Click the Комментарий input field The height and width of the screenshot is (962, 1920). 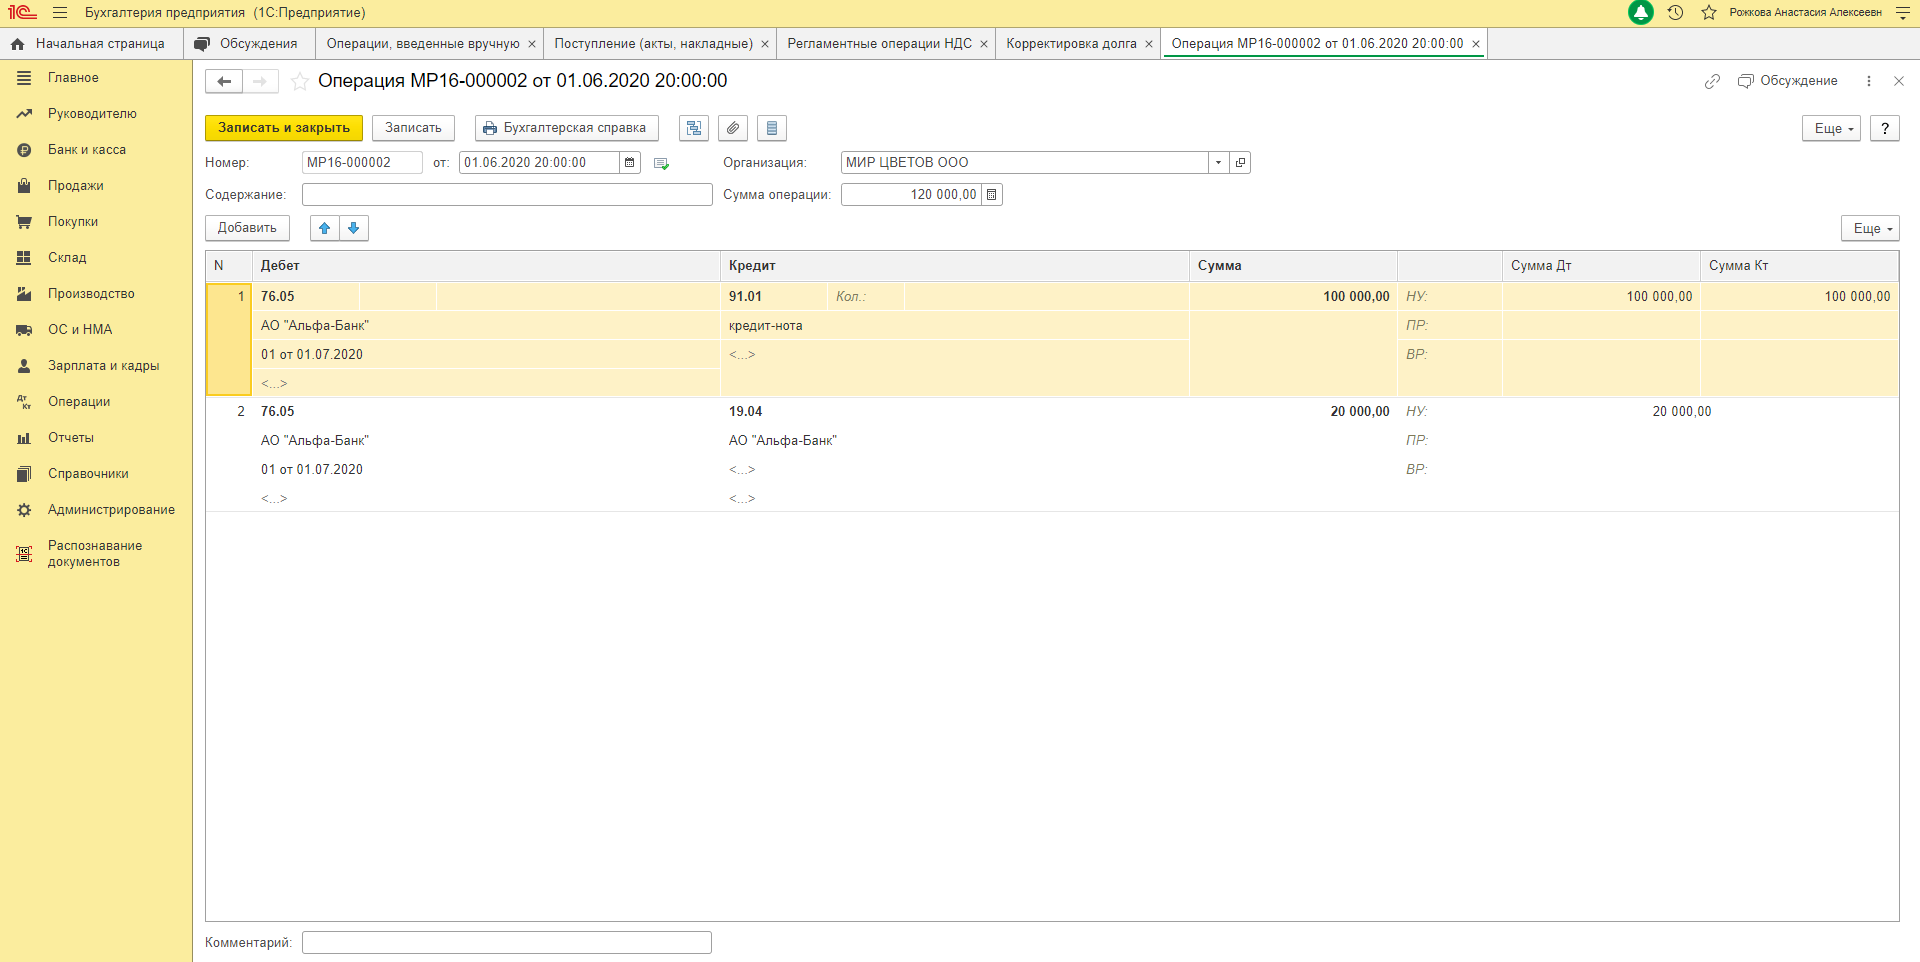(x=507, y=943)
